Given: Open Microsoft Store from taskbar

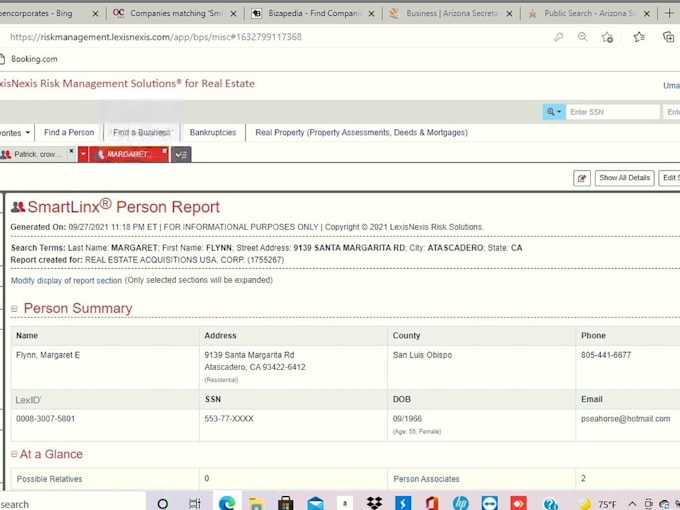Looking at the screenshot, I should point(285,503).
